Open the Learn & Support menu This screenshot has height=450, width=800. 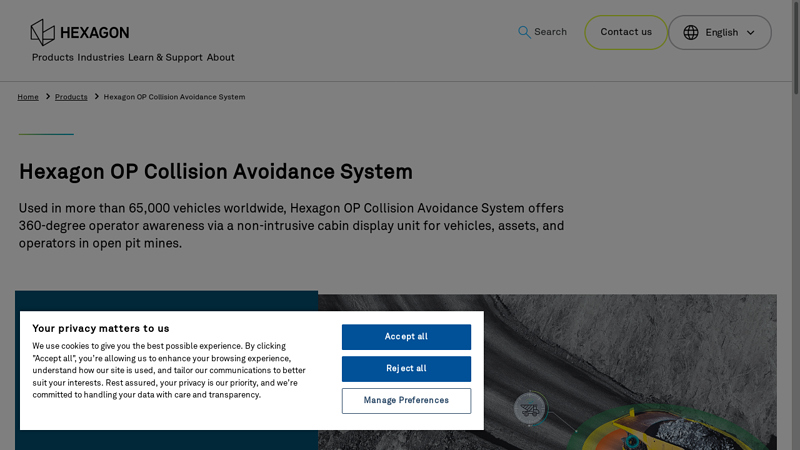165,58
